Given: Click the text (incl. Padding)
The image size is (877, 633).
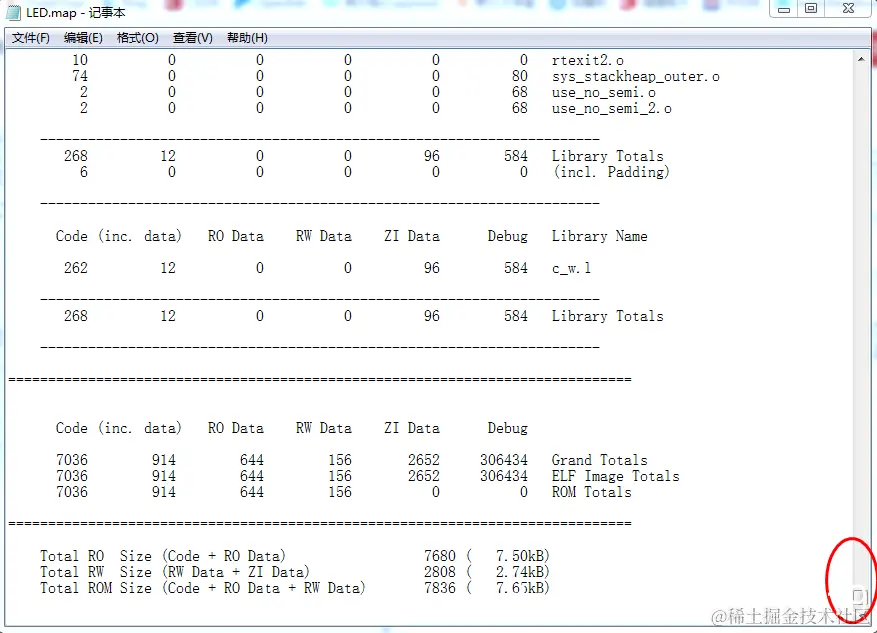Looking at the screenshot, I should pos(611,172).
